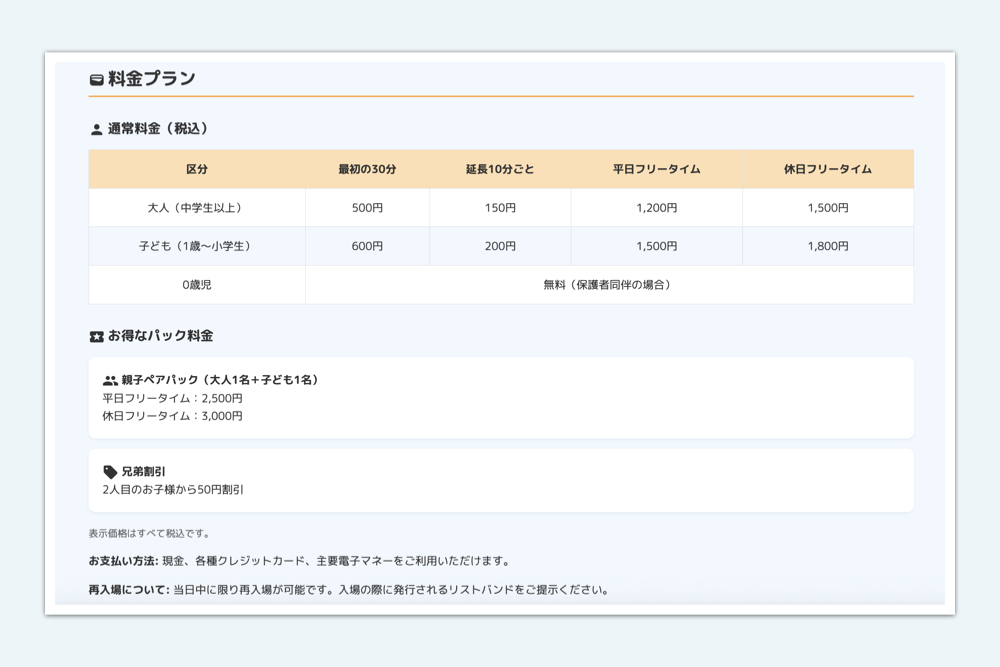
Task: Click the star badge icon beside お得なパック料金
Action: pos(93,334)
